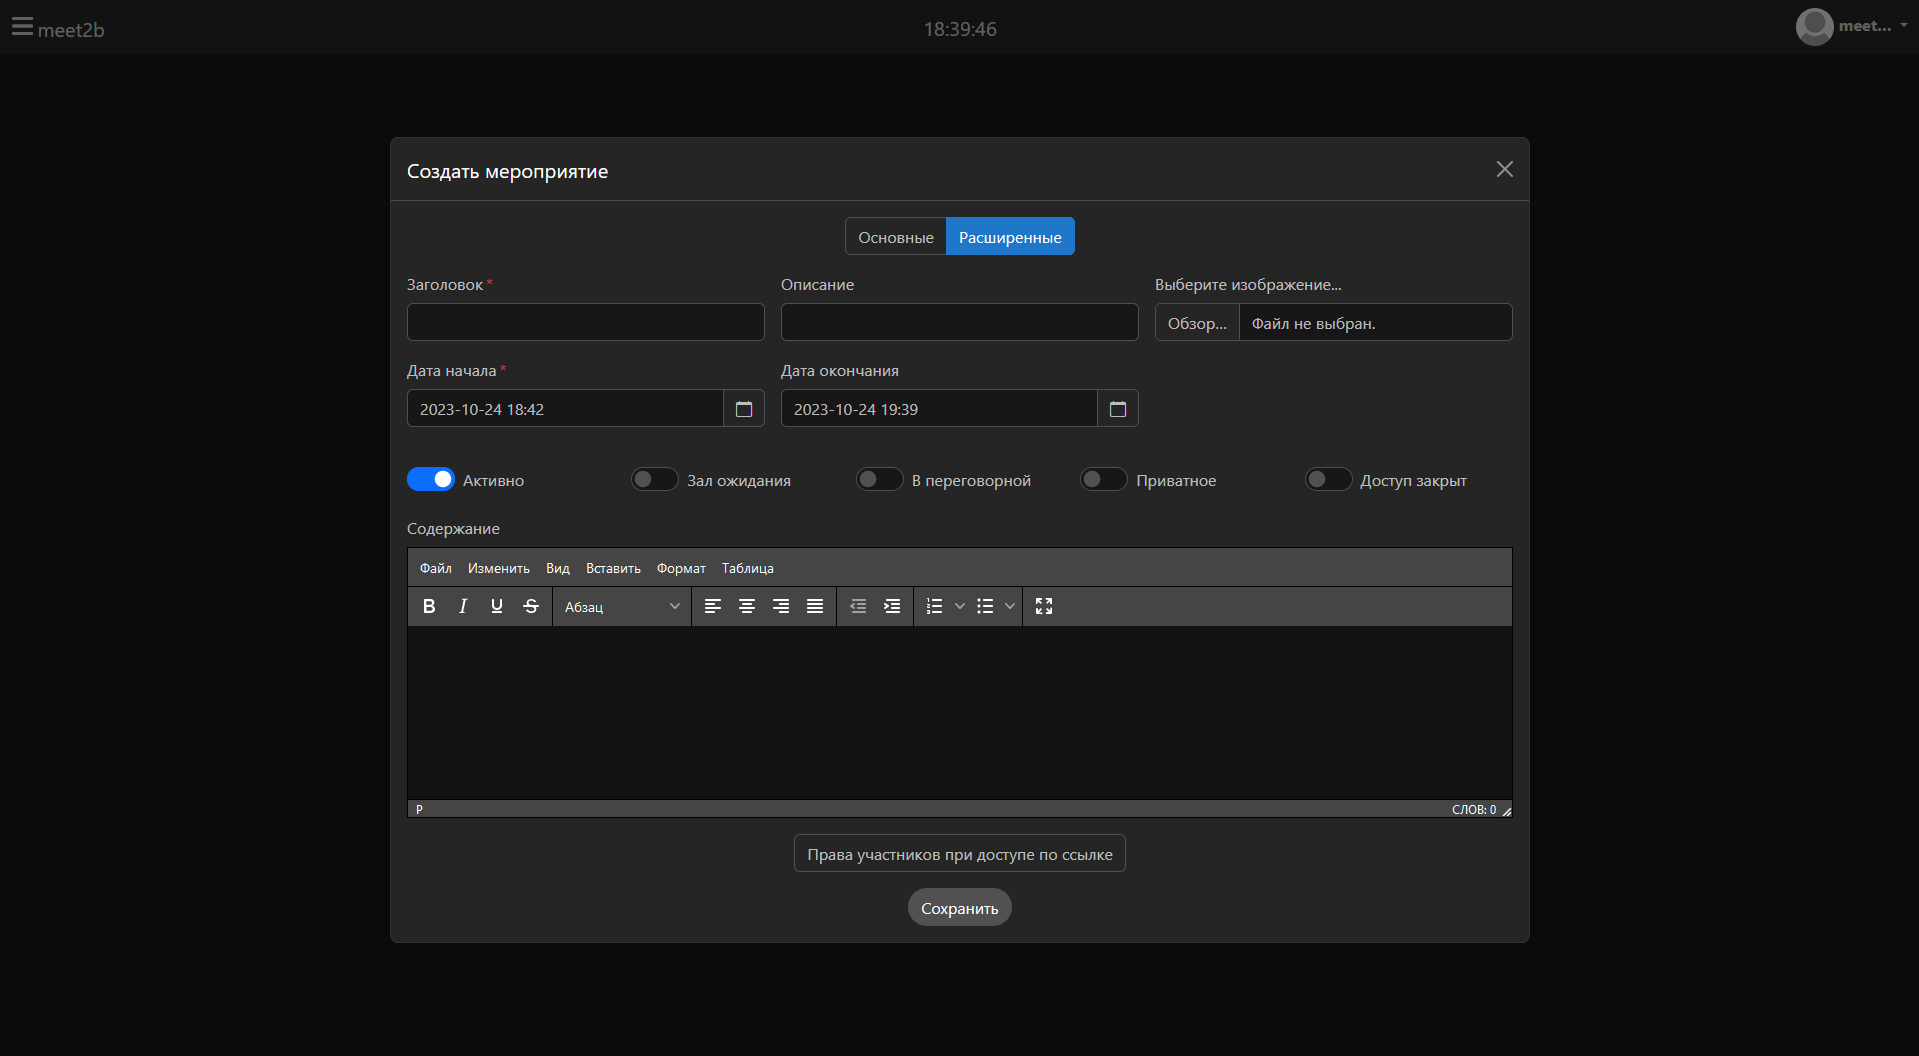The image size is (1919, 1056).
Task: Enable strikethrough text formatting
Action: pos(531,606)
